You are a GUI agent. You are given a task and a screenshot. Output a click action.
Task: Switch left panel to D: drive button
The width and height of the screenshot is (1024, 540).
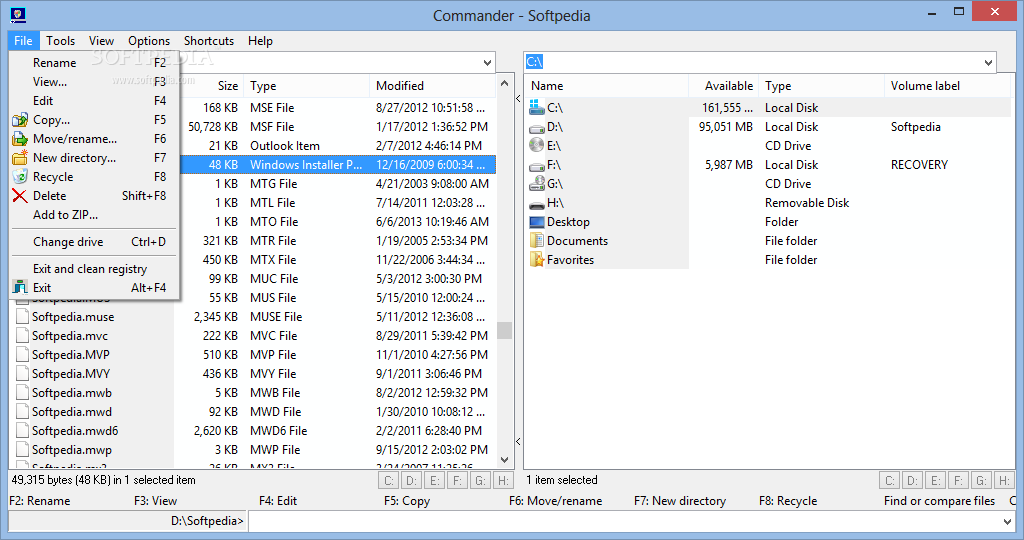(411, 481)
